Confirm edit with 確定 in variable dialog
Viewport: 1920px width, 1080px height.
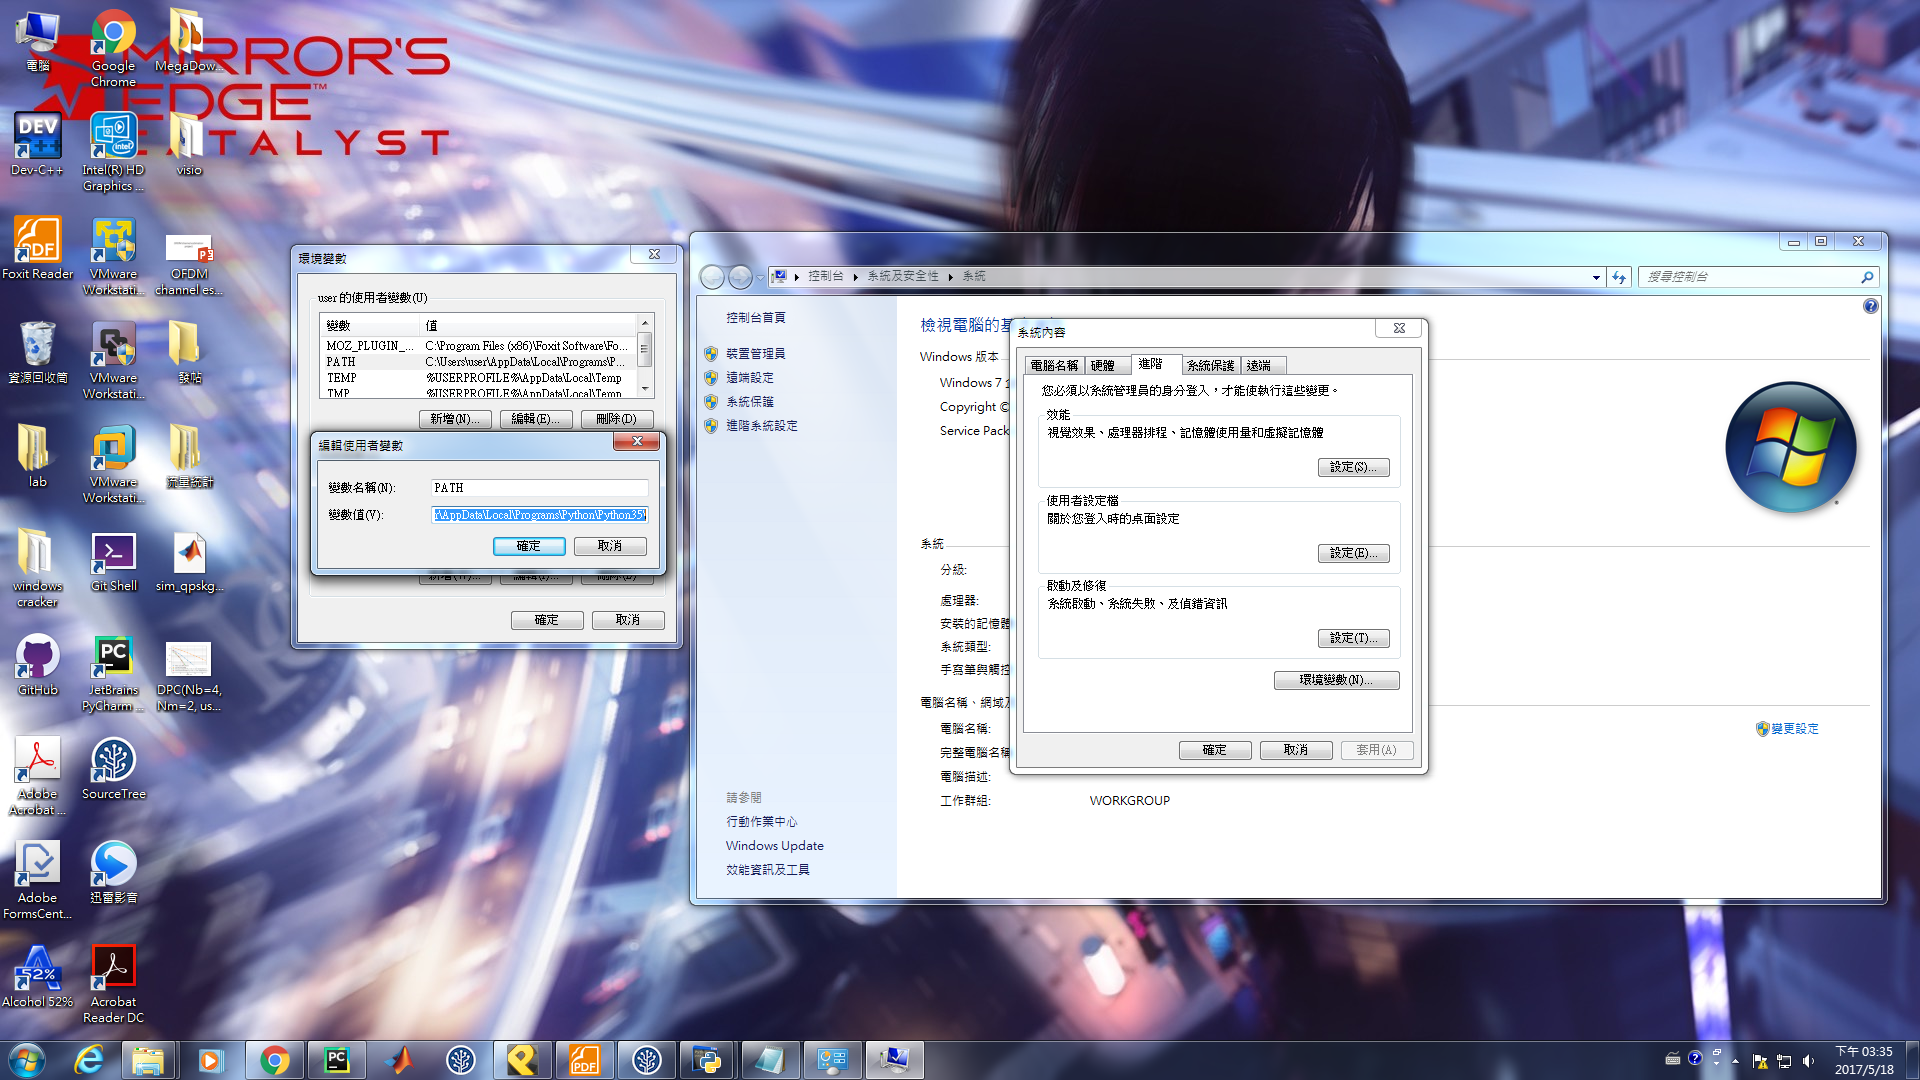tap(528, 546)
